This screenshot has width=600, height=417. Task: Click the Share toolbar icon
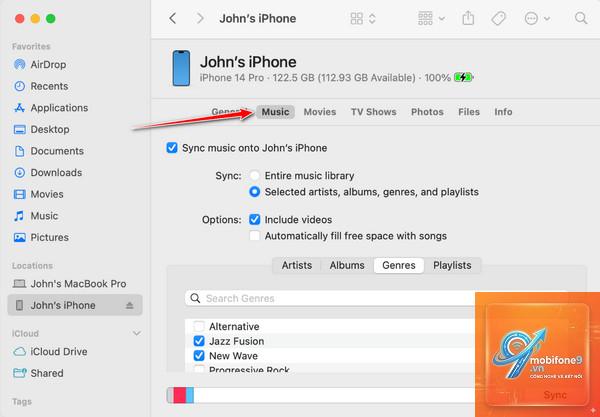[x=468, y=18]
